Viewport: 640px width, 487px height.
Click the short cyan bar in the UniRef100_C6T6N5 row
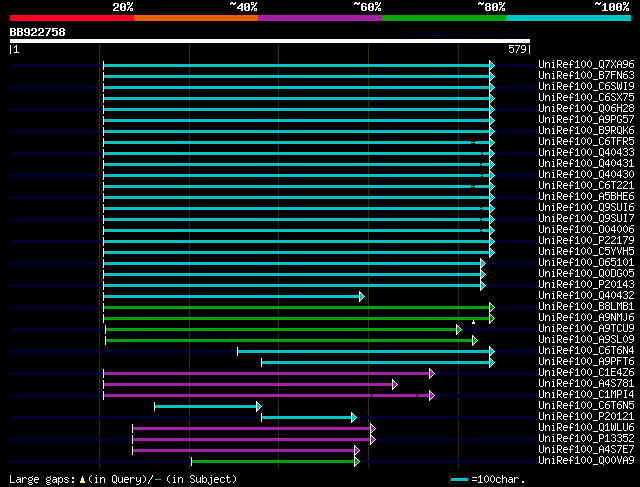tap(205, 407)
